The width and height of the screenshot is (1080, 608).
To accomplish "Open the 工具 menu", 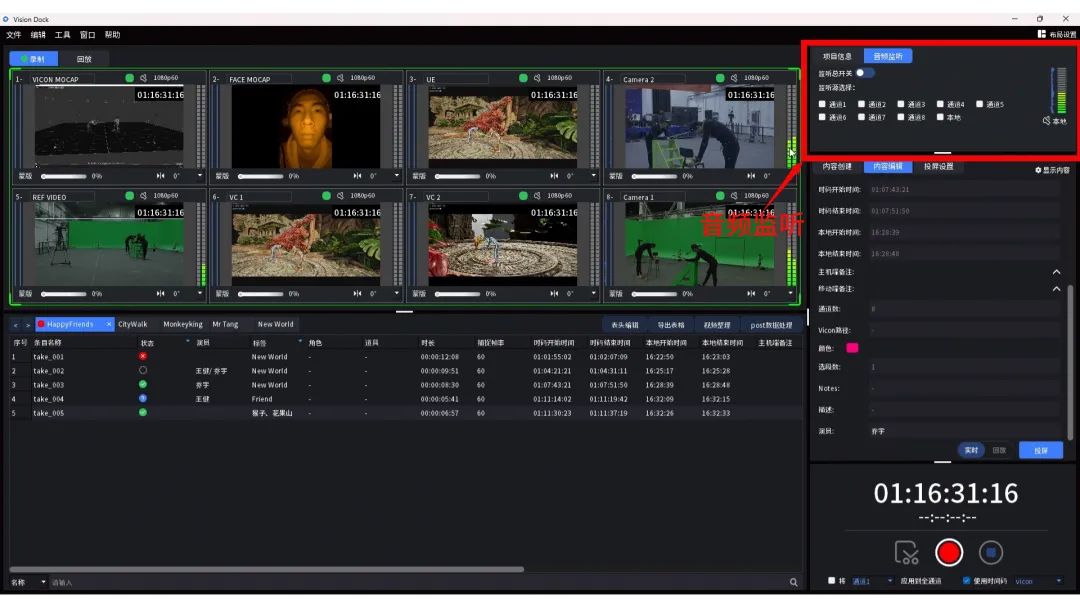I will coord(63,34).
